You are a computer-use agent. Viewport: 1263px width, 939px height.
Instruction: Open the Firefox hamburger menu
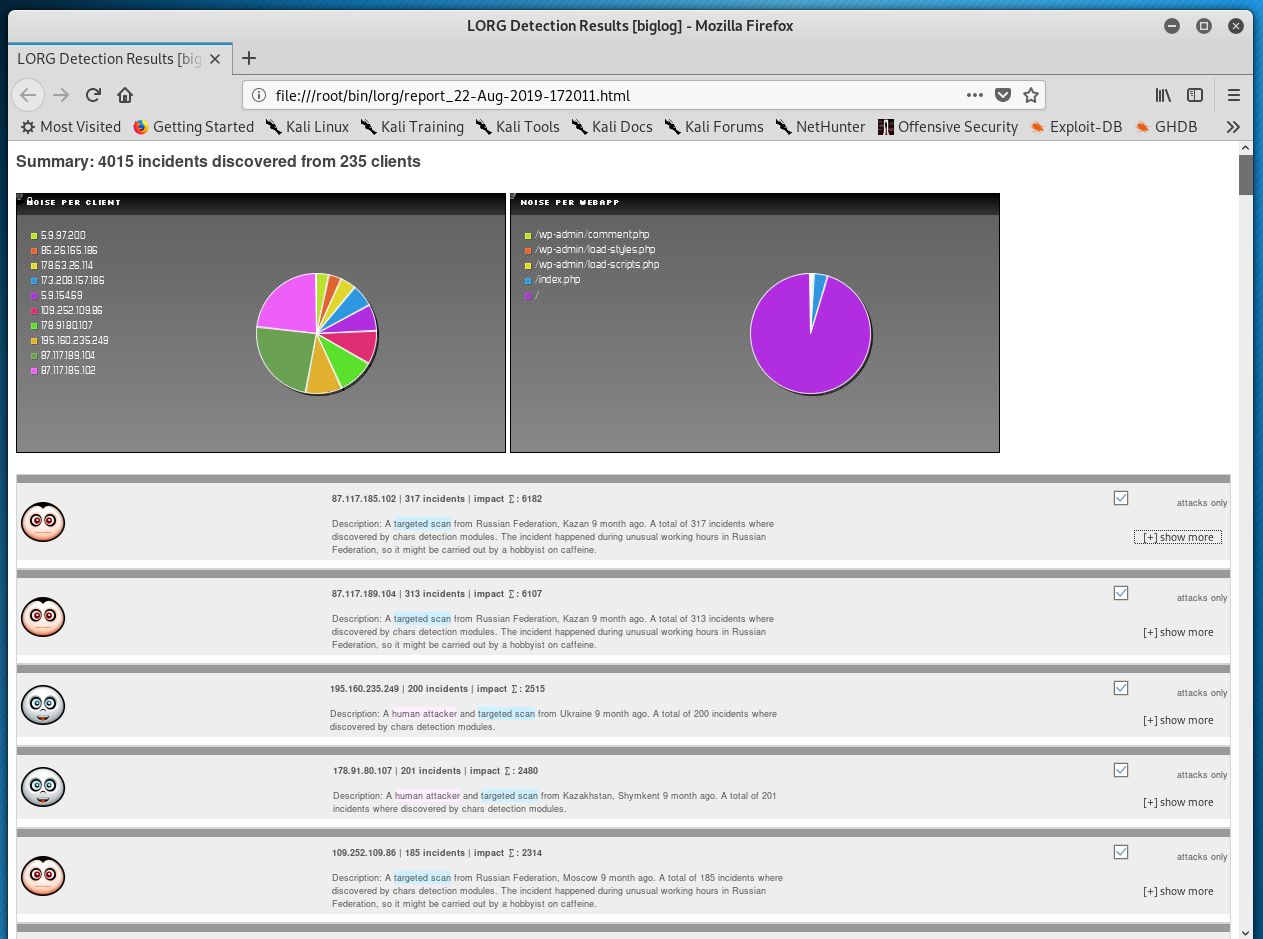click(x=1234, y=95)
